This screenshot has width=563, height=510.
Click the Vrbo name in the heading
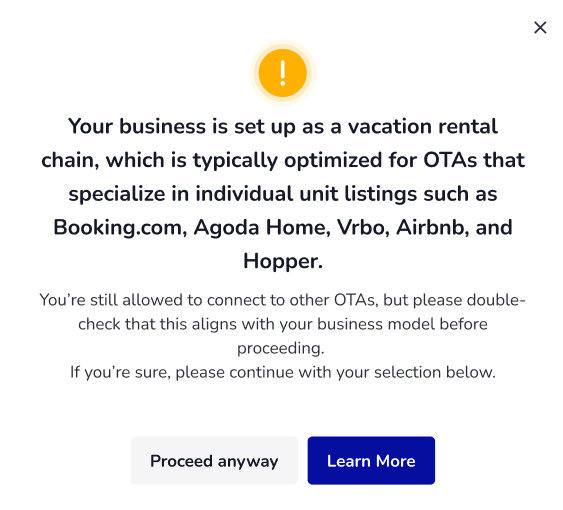[x=363, y=227]
